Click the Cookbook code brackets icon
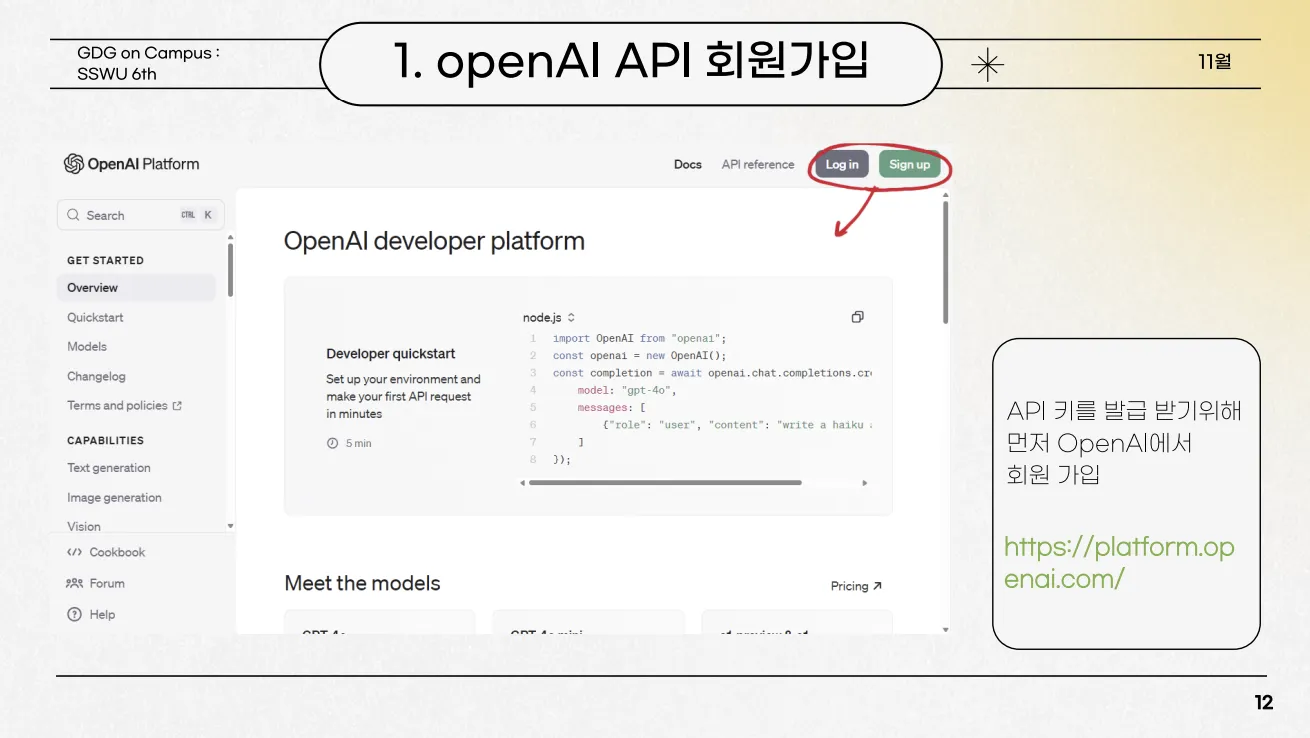This screenshot has height=738, width=1310. click(74, 552)
